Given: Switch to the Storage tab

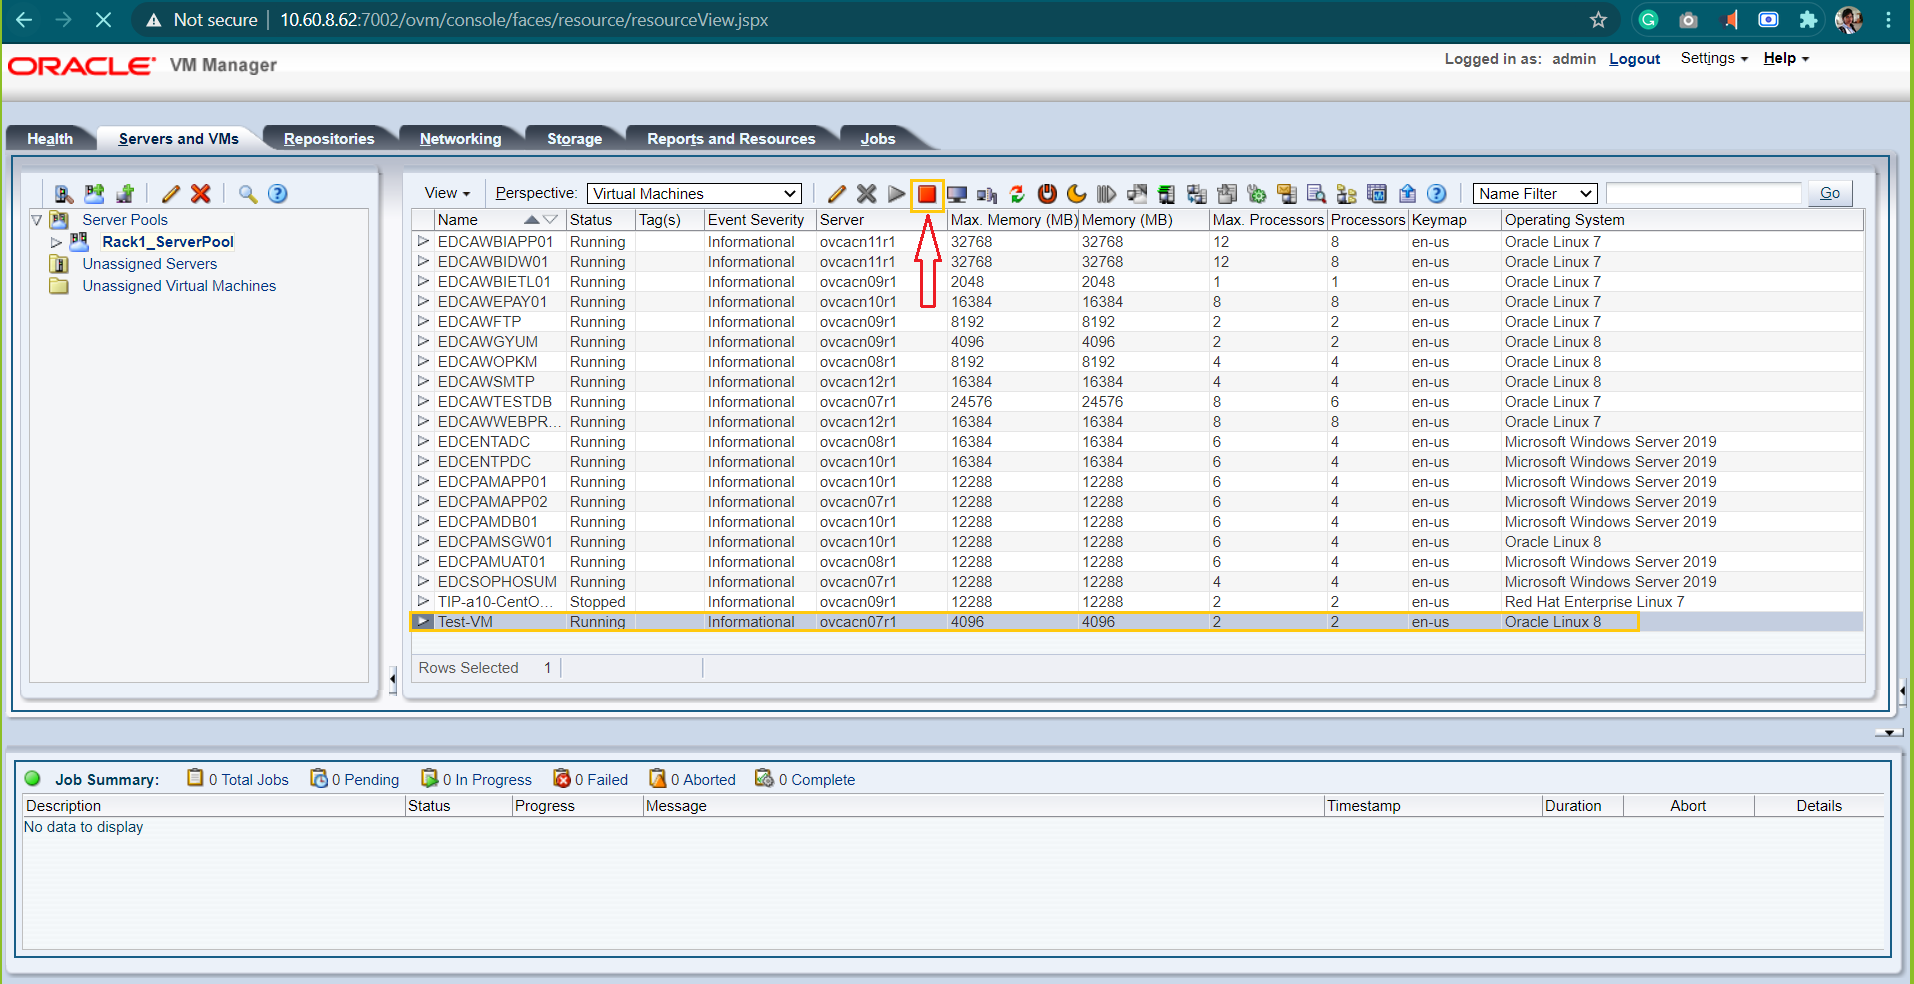Looking at the screenshot, I should point(575,139).
